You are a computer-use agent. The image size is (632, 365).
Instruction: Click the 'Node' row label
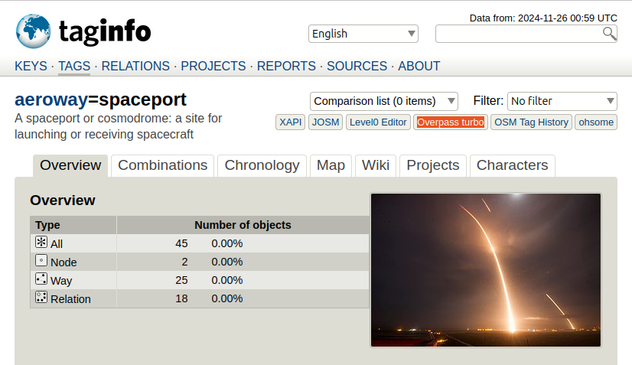point(64,262)
